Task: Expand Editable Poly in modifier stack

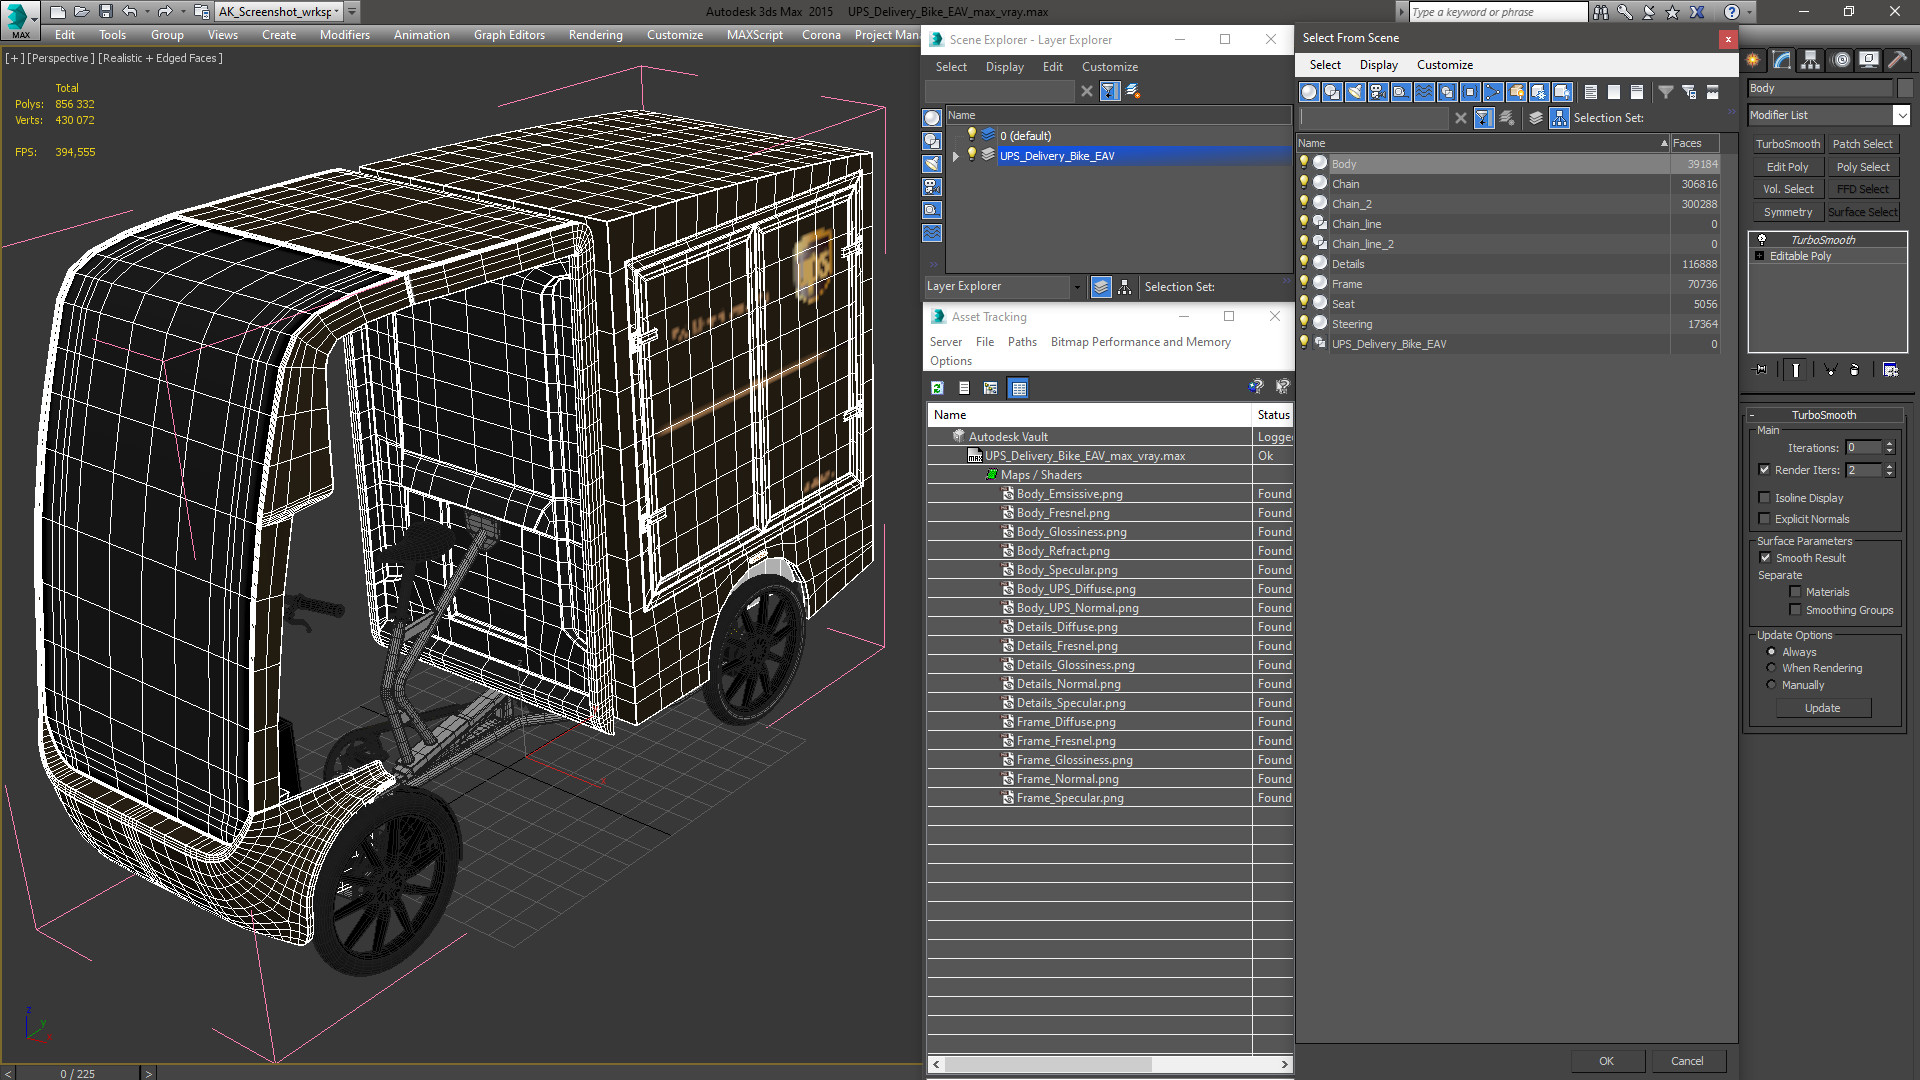Action: tap(1760, 256)
